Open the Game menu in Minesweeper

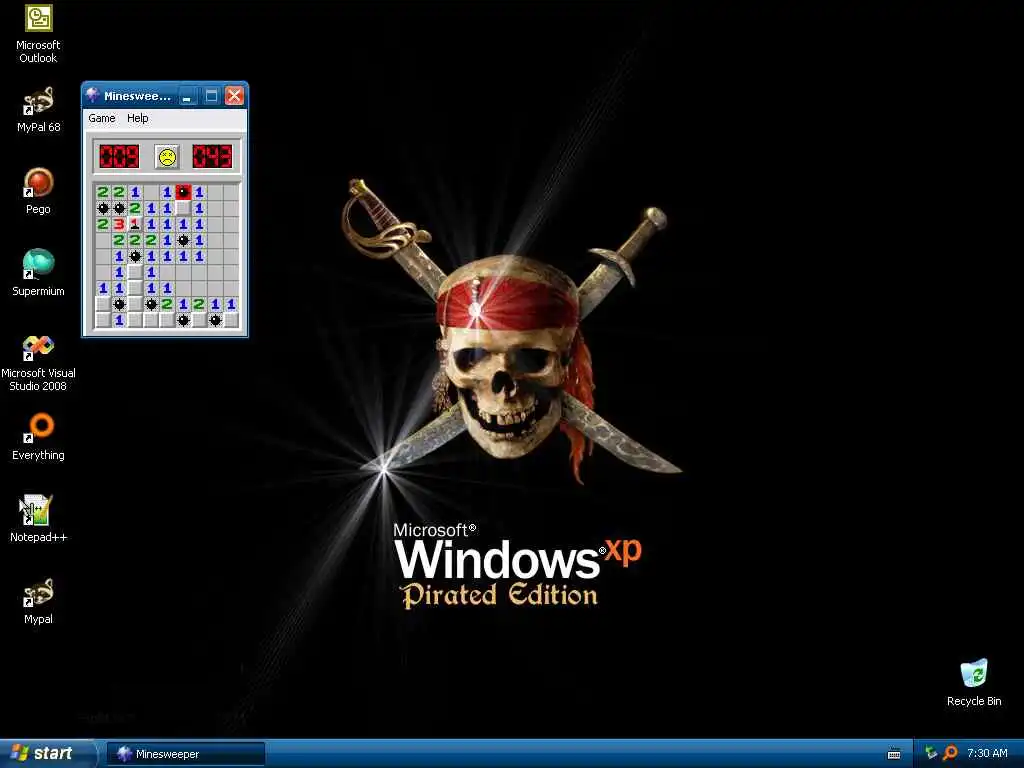click(102, 118)
